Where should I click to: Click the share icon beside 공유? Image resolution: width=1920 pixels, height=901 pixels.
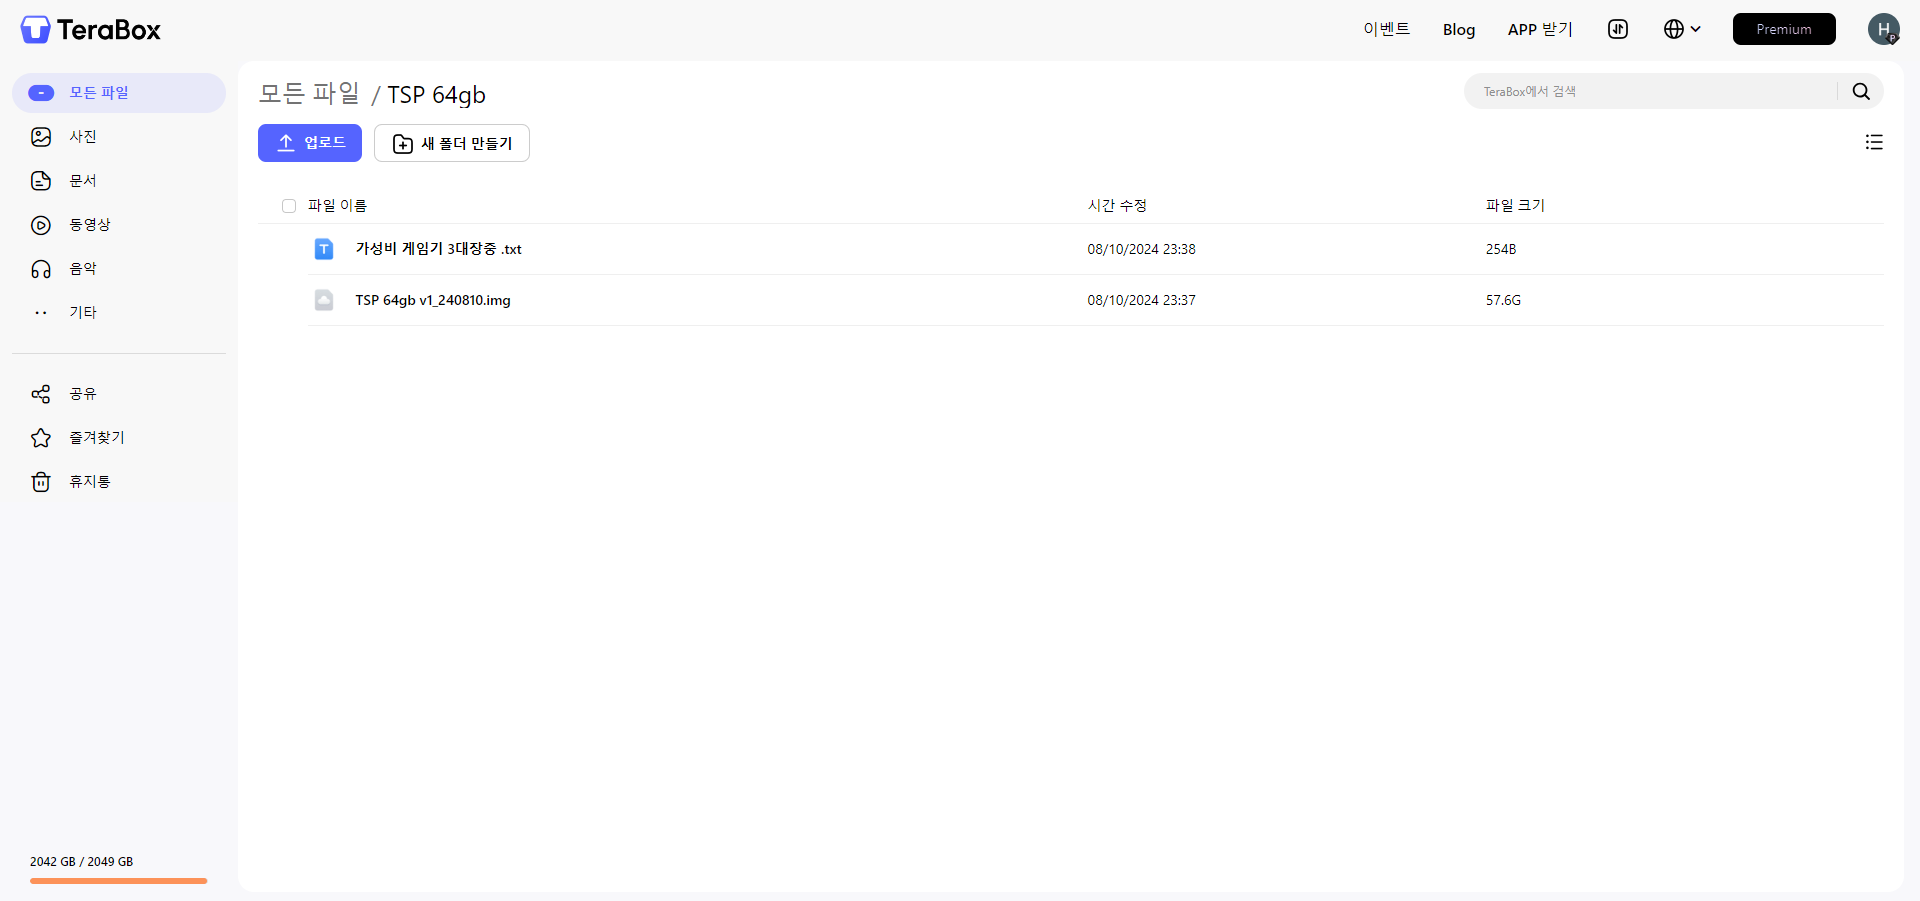[x=41, y=394]
